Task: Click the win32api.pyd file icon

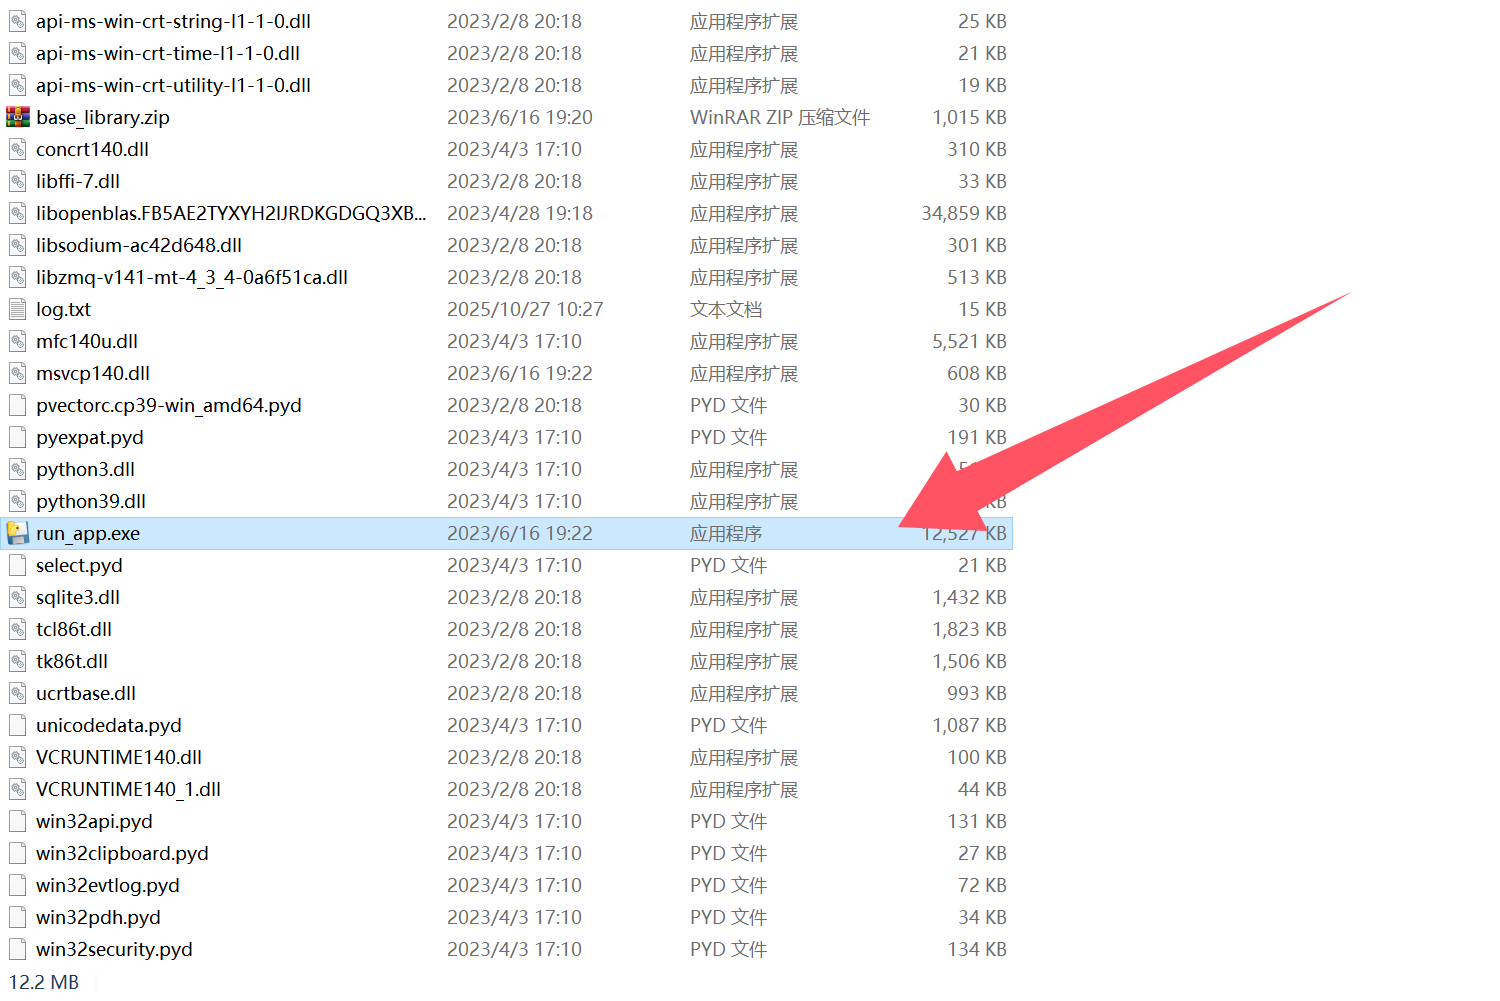Action: coord(18,821)
